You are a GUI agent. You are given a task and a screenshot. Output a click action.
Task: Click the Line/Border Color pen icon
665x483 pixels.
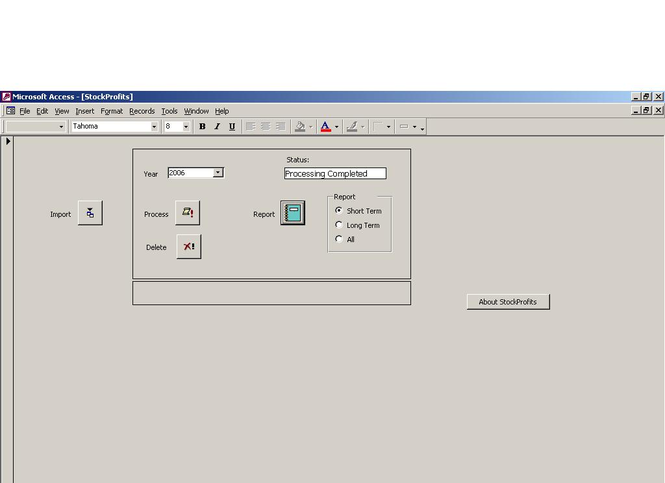point(352,126)
